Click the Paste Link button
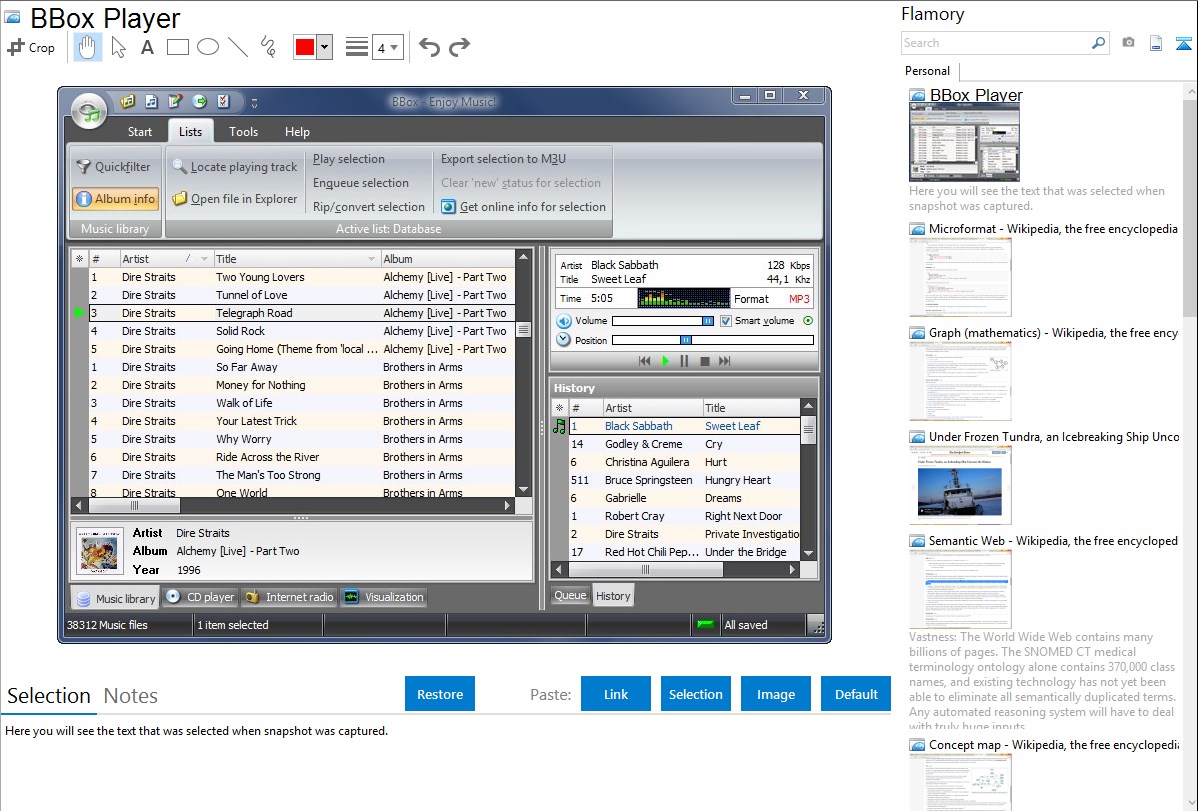The image size is (1198, 811). tap(616, 694)
